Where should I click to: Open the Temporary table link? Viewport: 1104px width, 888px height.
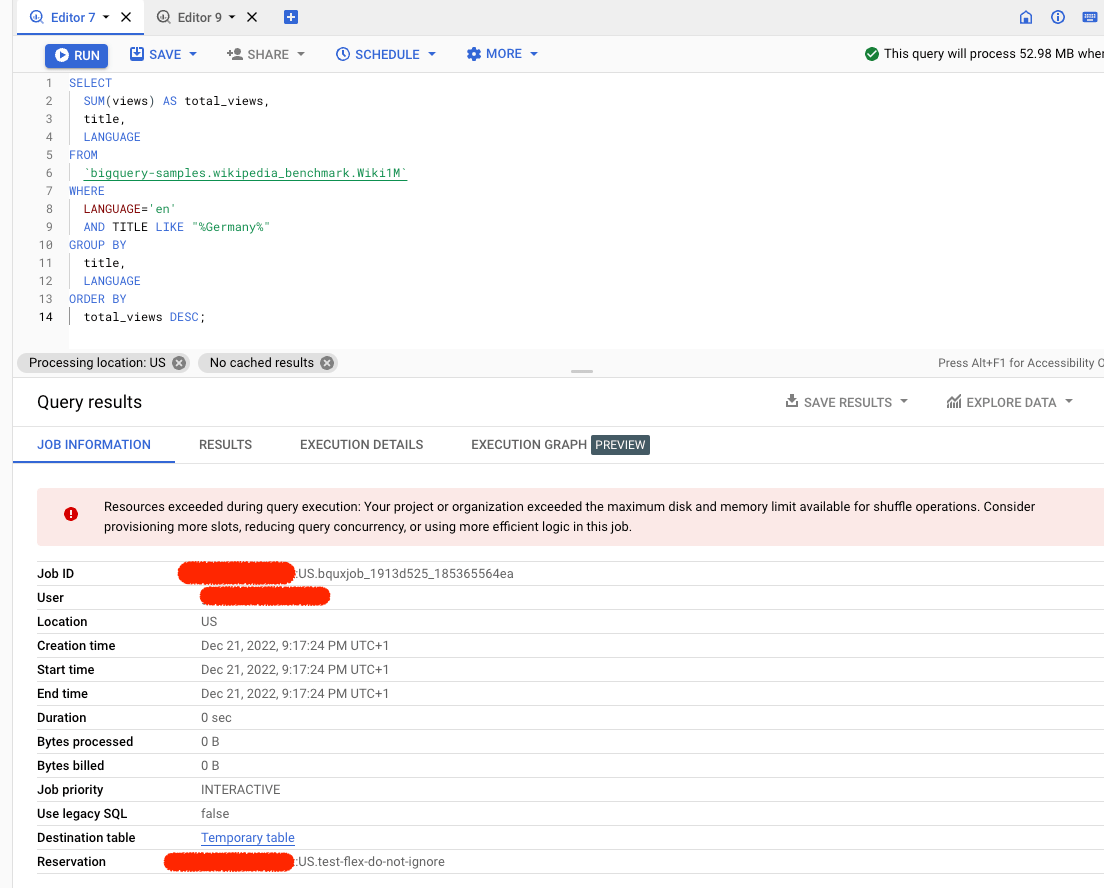point(247,837)
